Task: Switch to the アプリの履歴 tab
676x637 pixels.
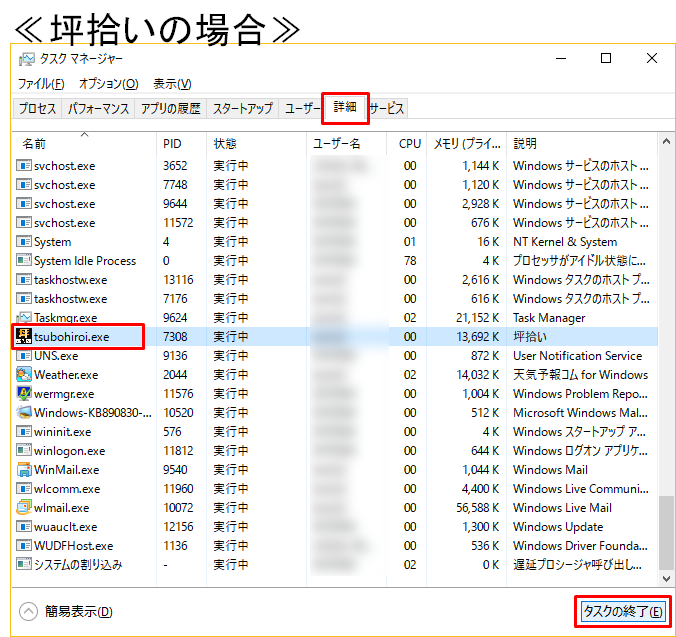Action: tap(171, 108)
